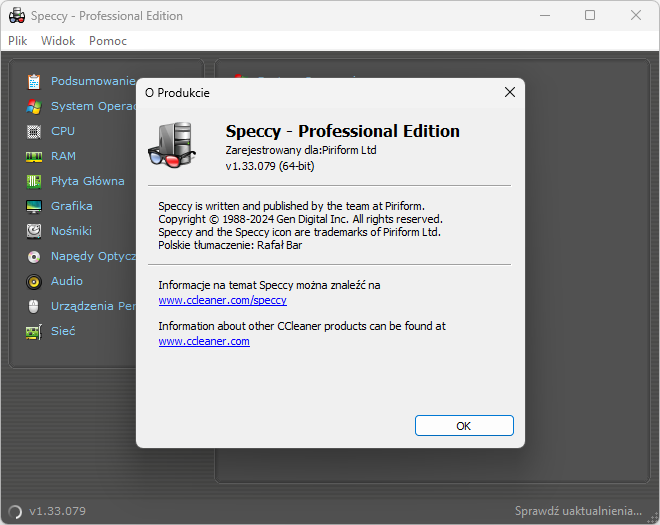Click the Sieć network card icon
This screenshot has height=525, width=660.
[x=34, y=332]
